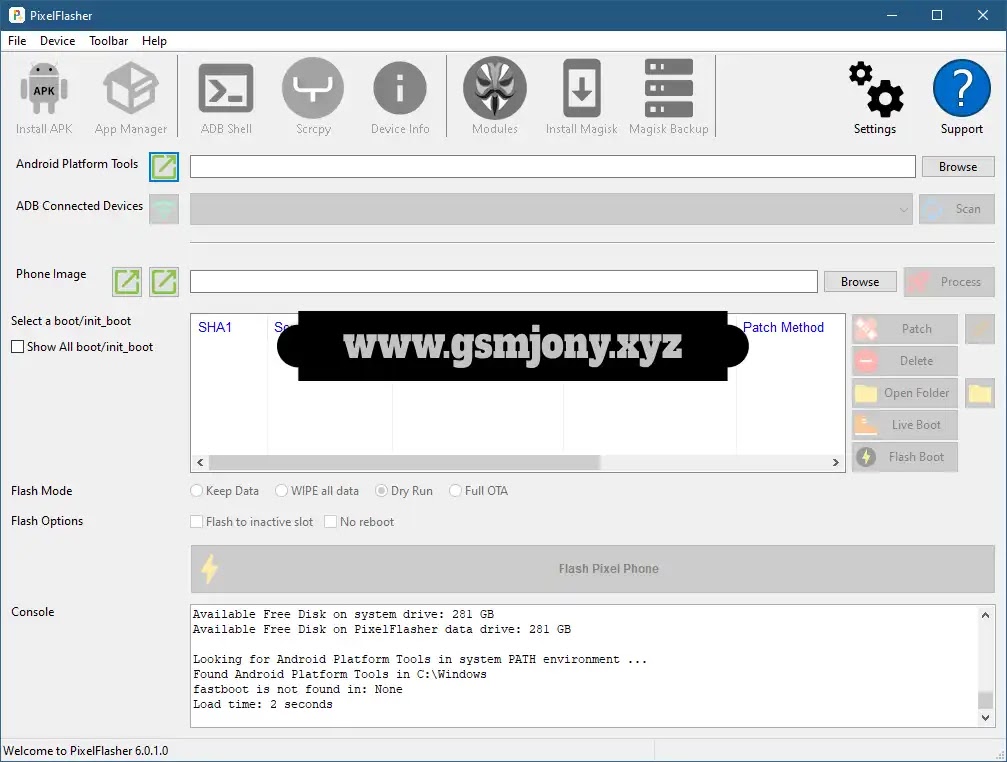Toggle Show All boot/init_boot checkbox
Screen dimensions: 1007x762
(17, 347)
